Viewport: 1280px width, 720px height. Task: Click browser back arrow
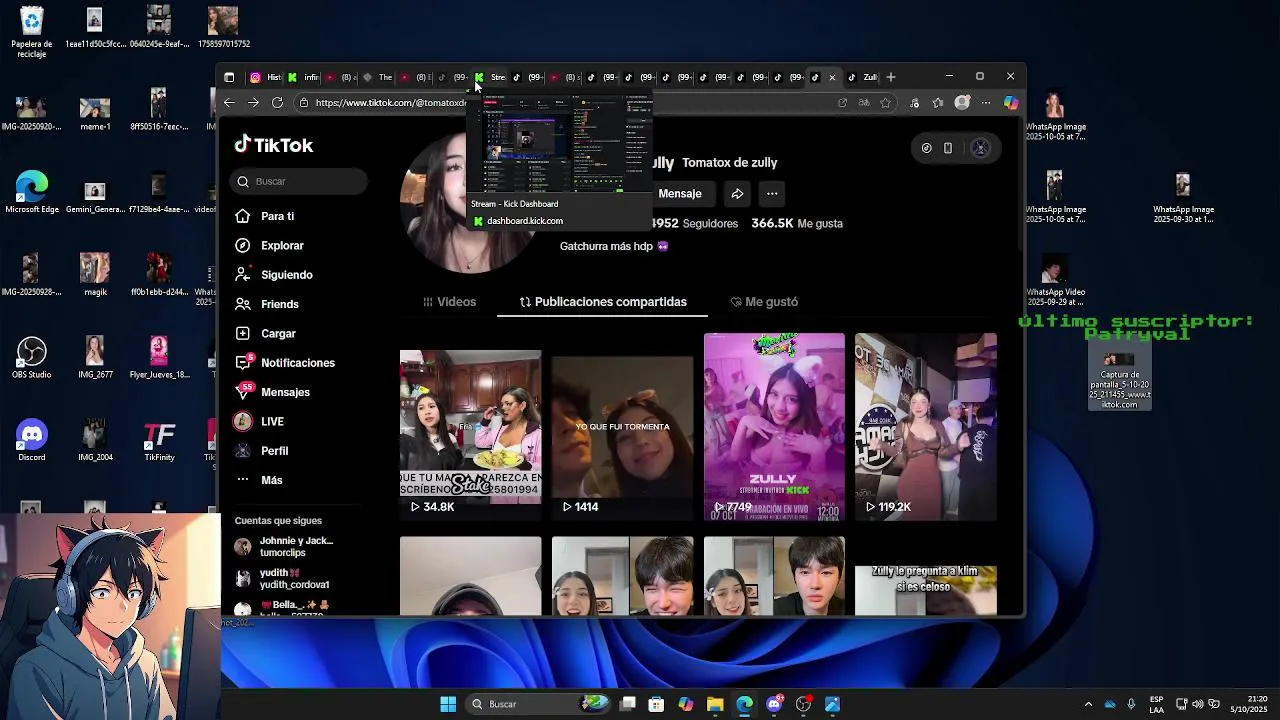[x=229, y=103]
